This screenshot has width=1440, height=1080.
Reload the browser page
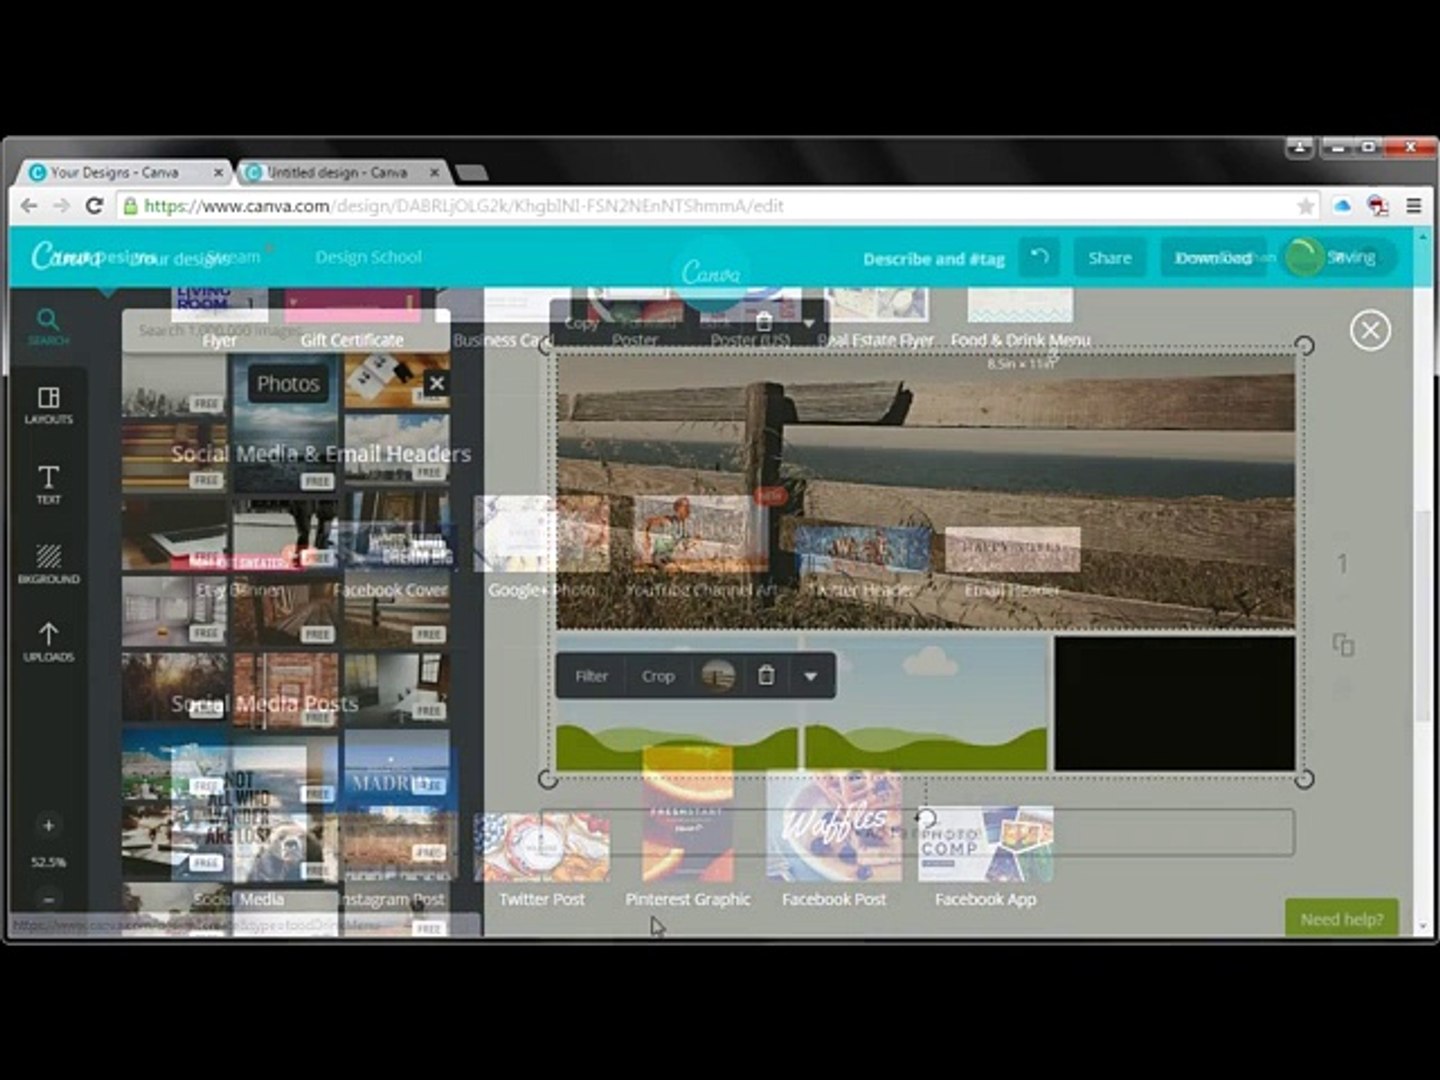(x=94, y=205)
